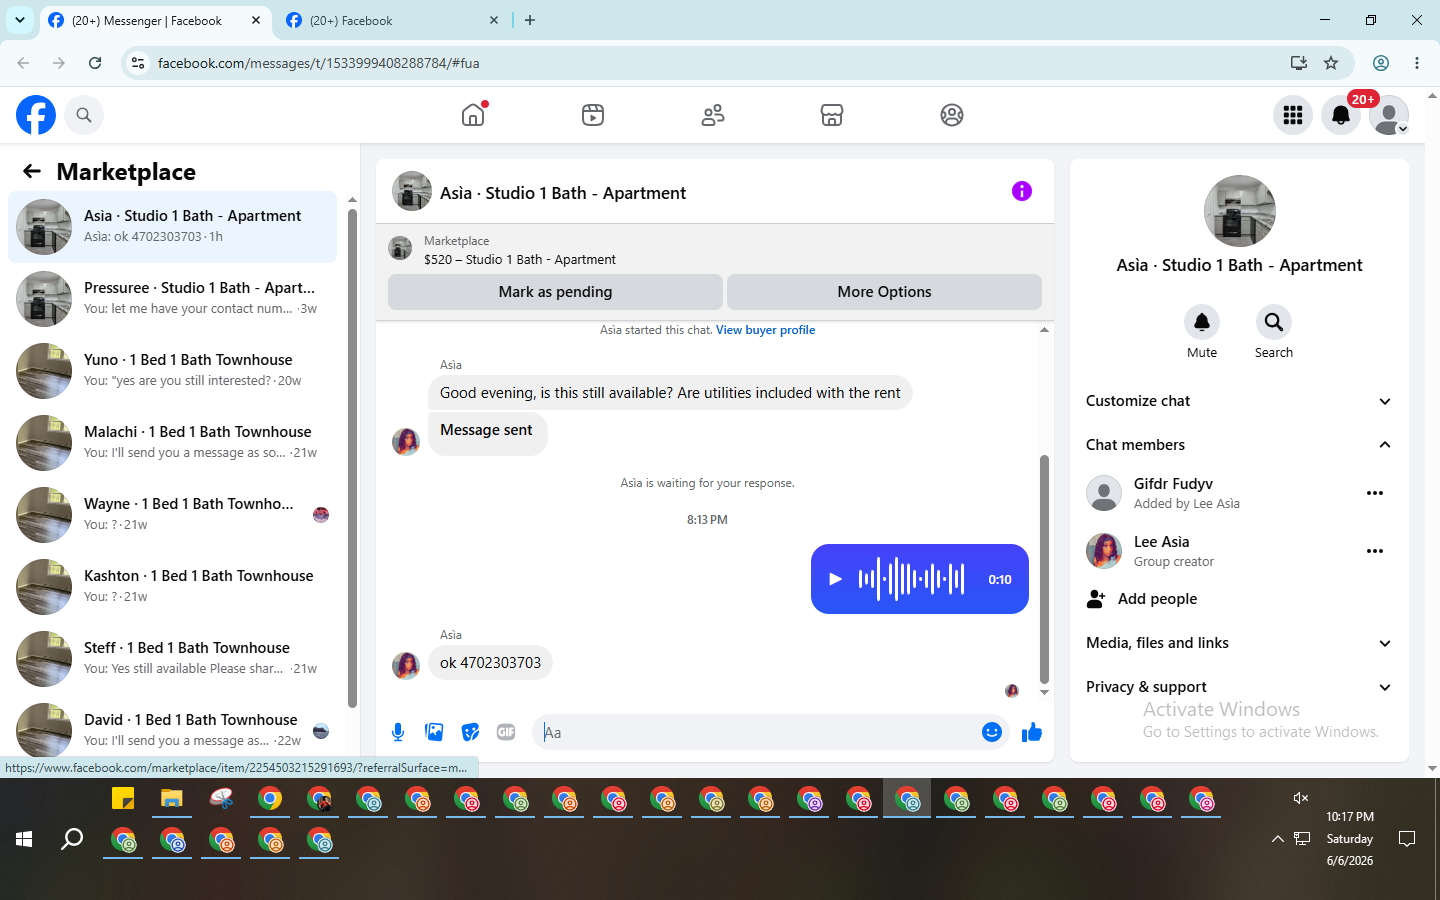The image size is (1440, 900).
Task: Expand Media, files and links section
Action: point(1239,643)
